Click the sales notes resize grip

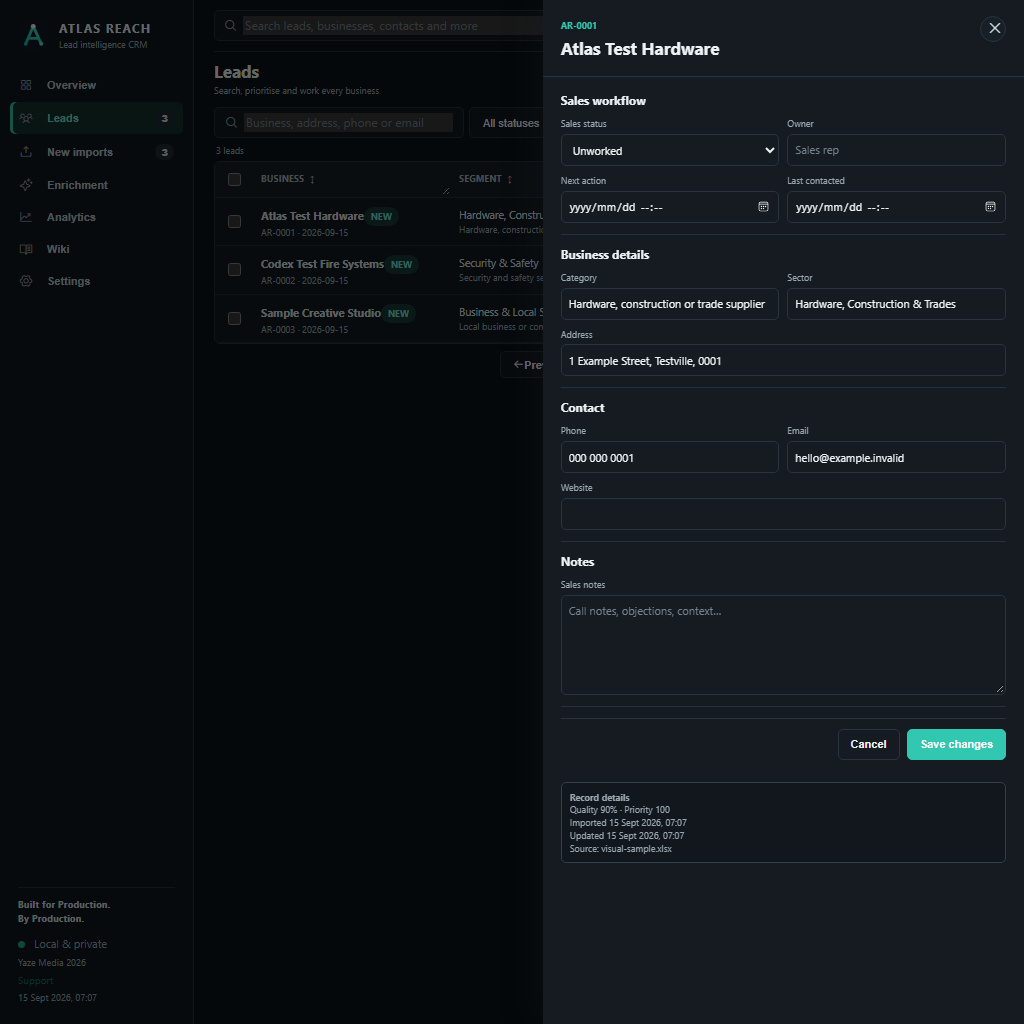coord(1000,690)
